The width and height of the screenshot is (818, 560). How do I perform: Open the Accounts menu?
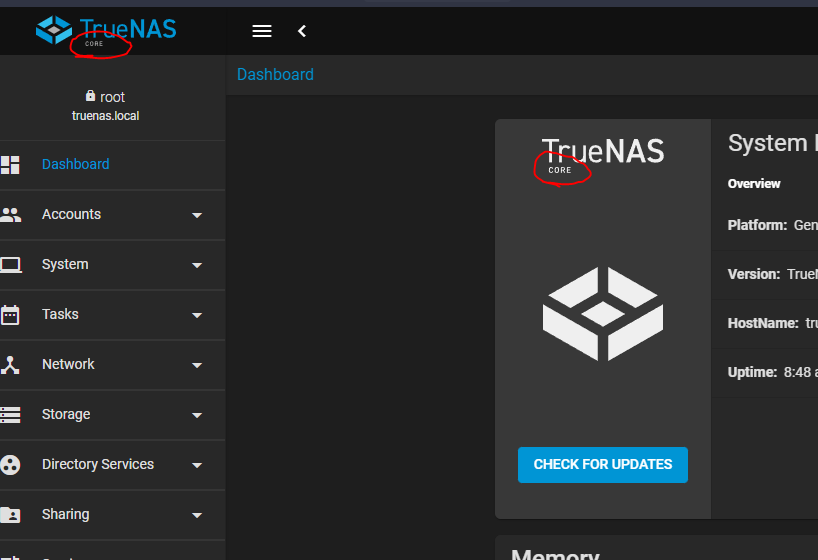[113, 215]
